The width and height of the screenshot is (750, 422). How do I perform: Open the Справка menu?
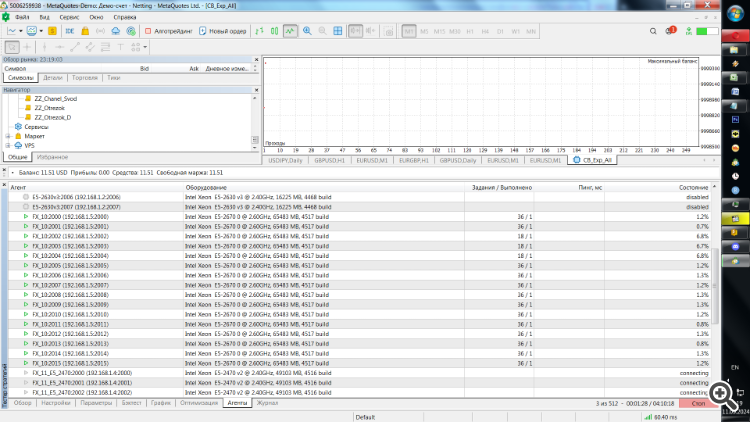click(x=125, y=17)
